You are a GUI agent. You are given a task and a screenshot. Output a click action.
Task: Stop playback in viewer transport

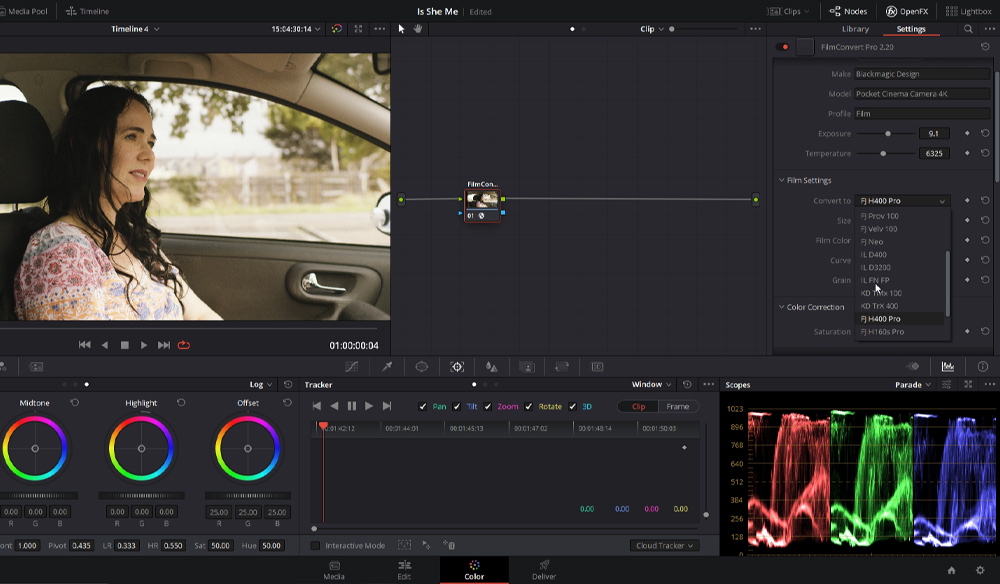(x=125, y=345)
